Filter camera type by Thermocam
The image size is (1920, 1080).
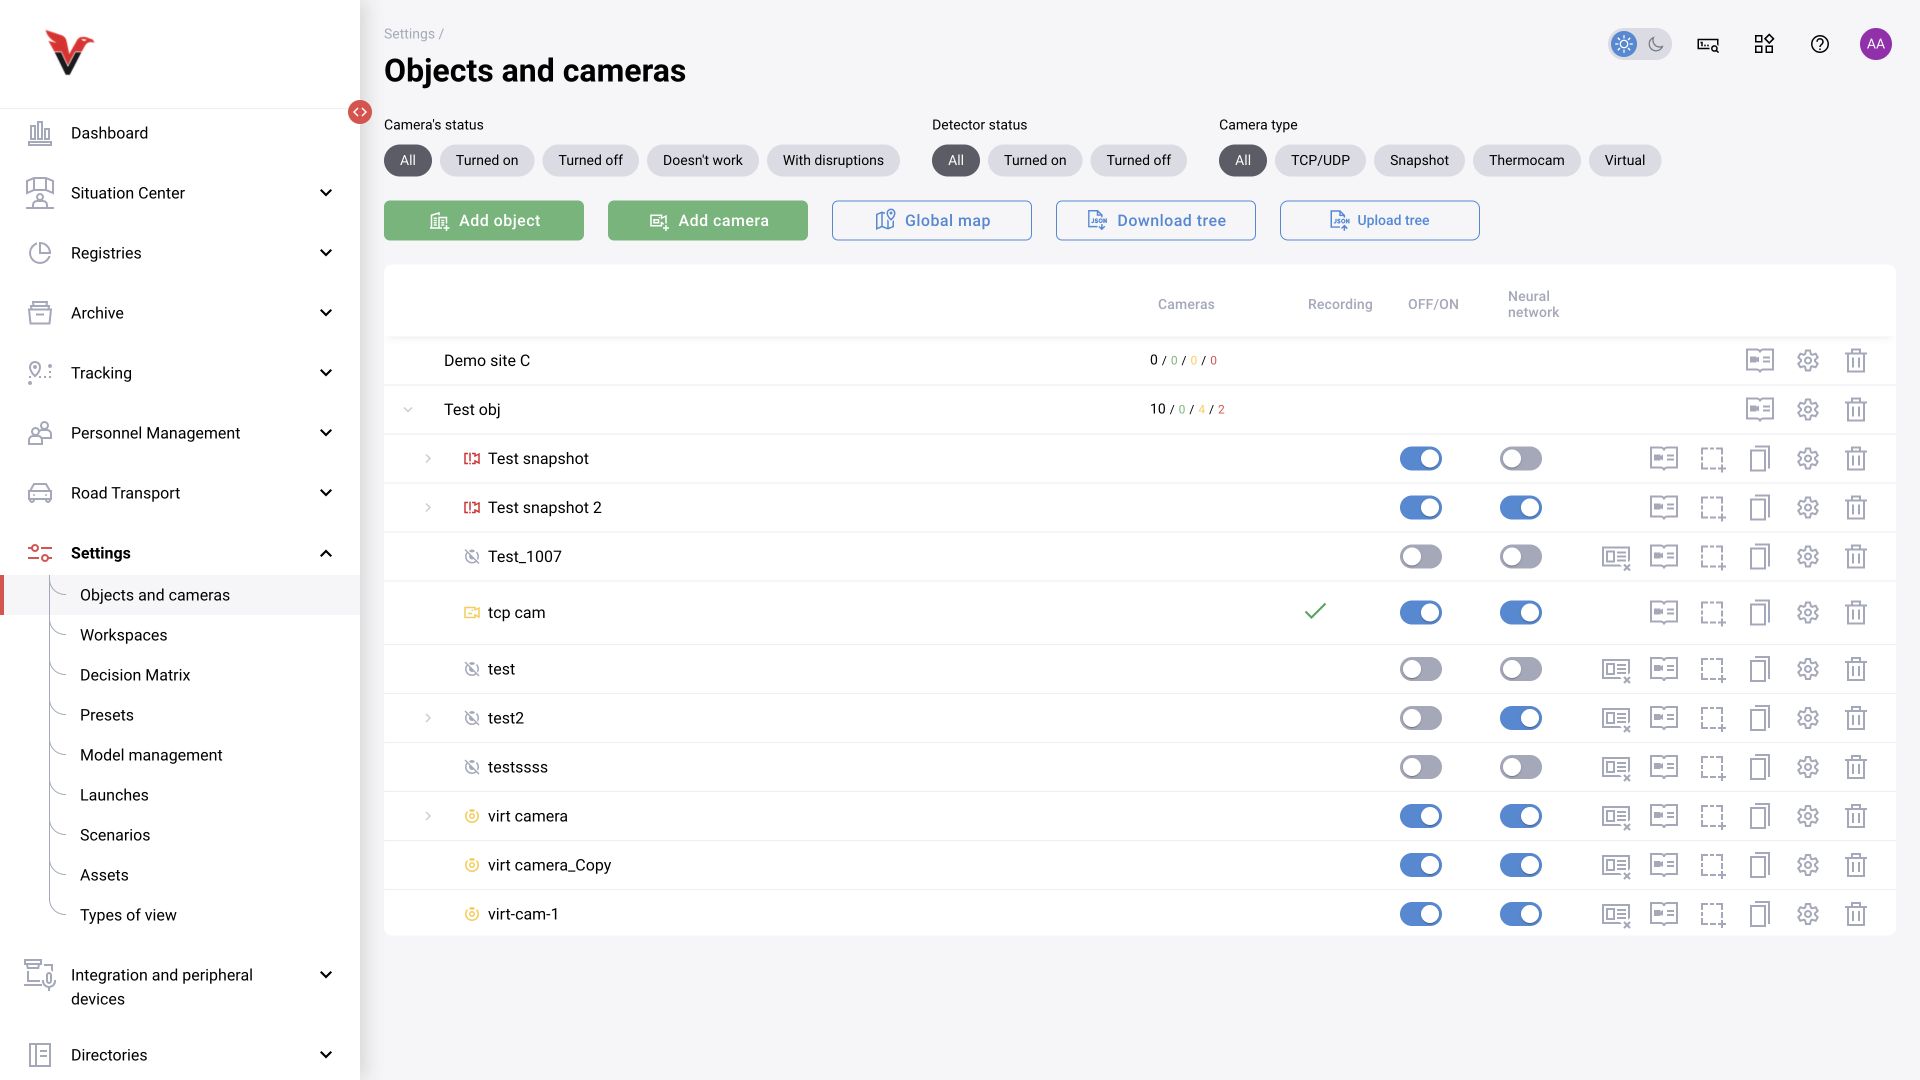(1526, 160)
